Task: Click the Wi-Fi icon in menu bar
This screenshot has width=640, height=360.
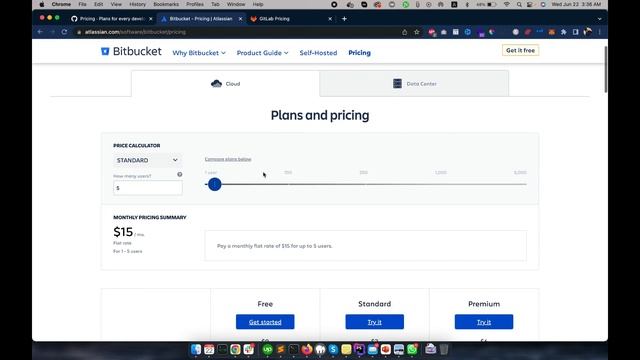Action: (507, 4)
